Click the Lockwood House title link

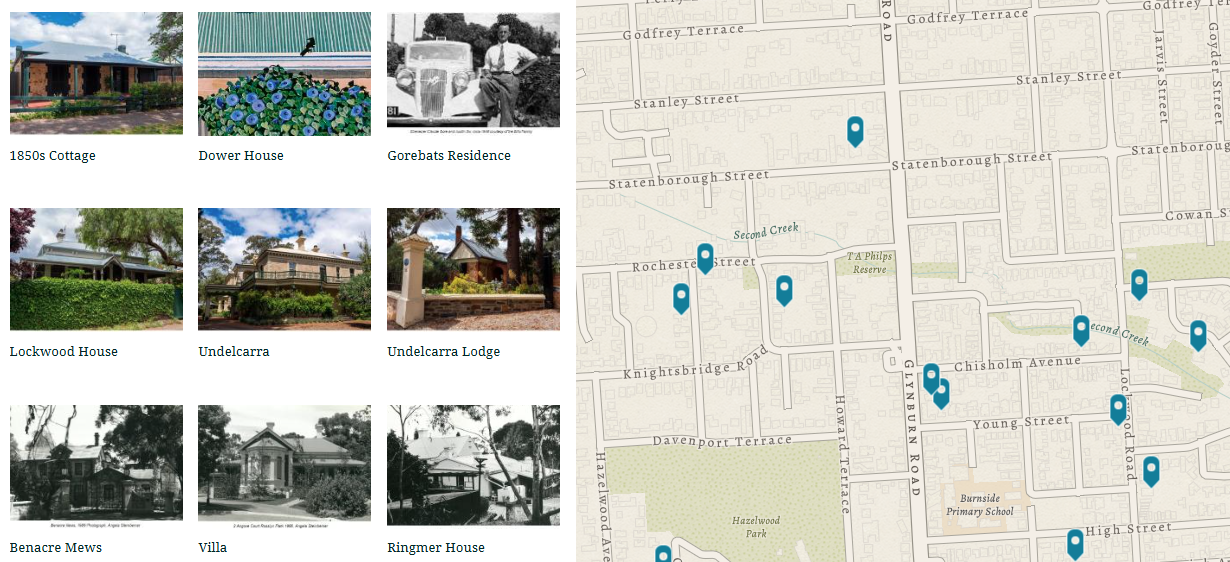point(64,352)
